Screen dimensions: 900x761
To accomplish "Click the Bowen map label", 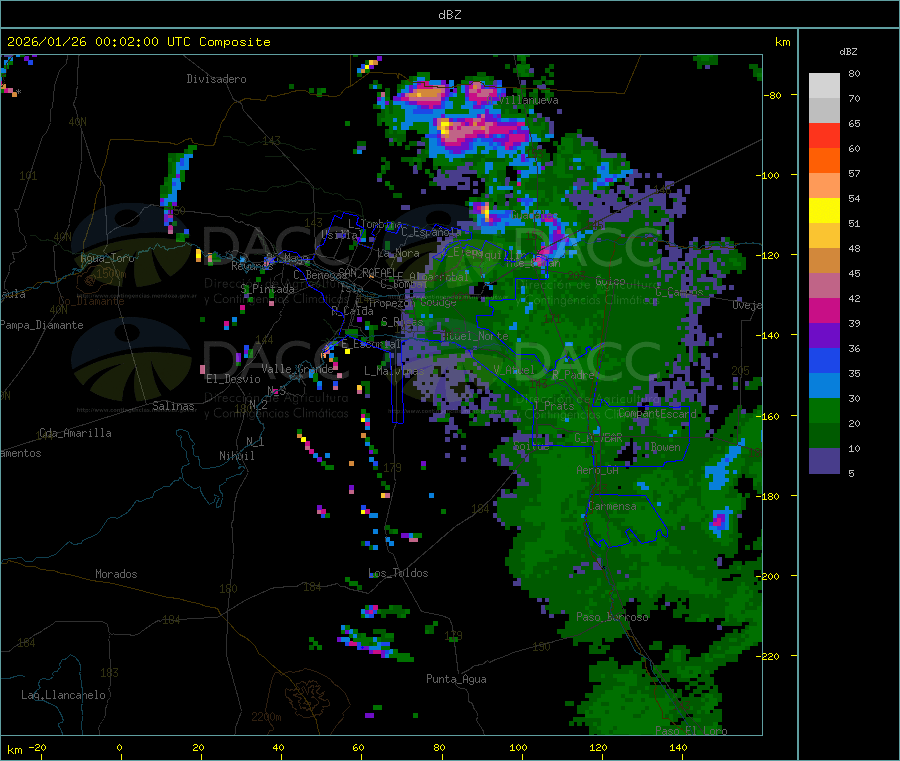I will [x=666, y=447].
